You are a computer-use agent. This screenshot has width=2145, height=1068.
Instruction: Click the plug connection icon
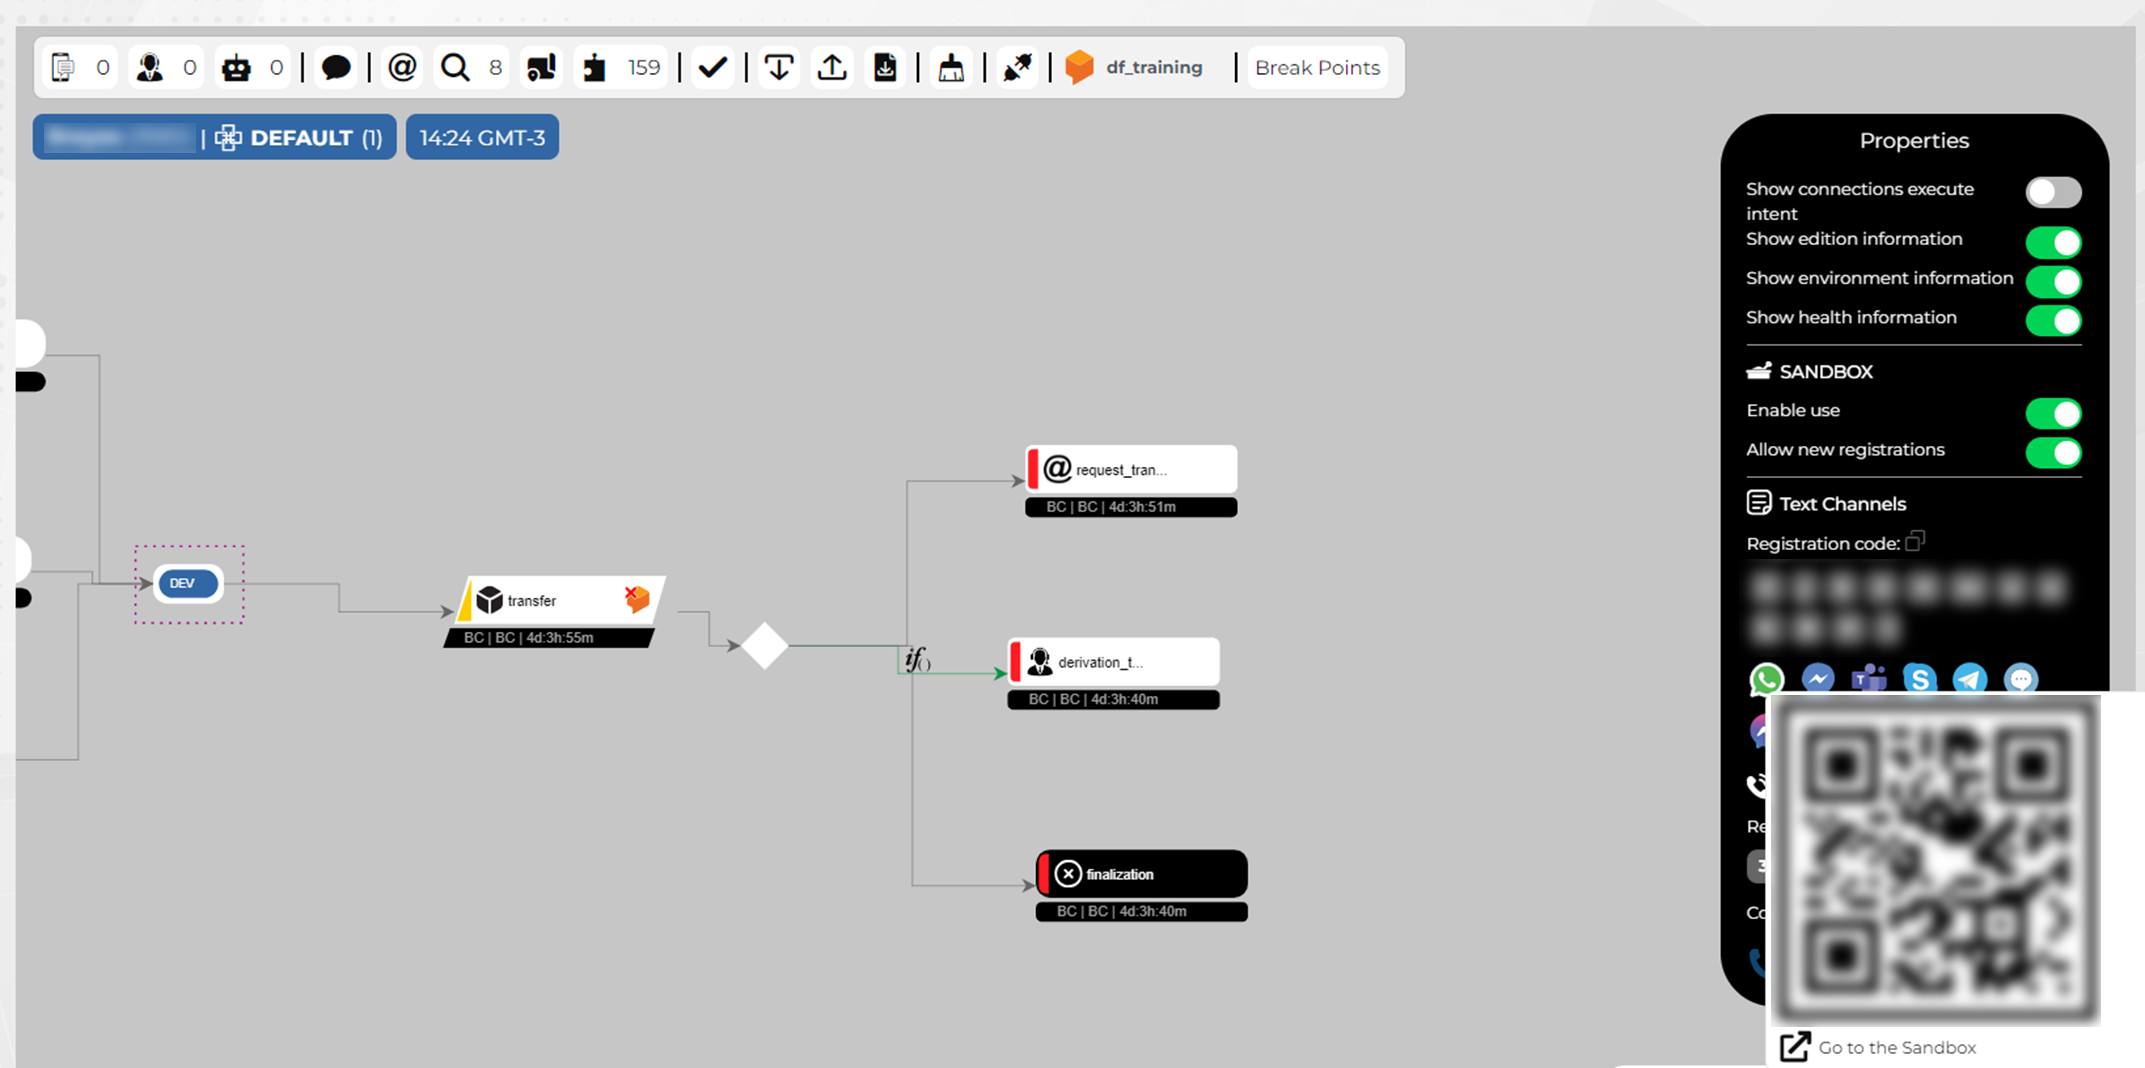click(1018, 68)
